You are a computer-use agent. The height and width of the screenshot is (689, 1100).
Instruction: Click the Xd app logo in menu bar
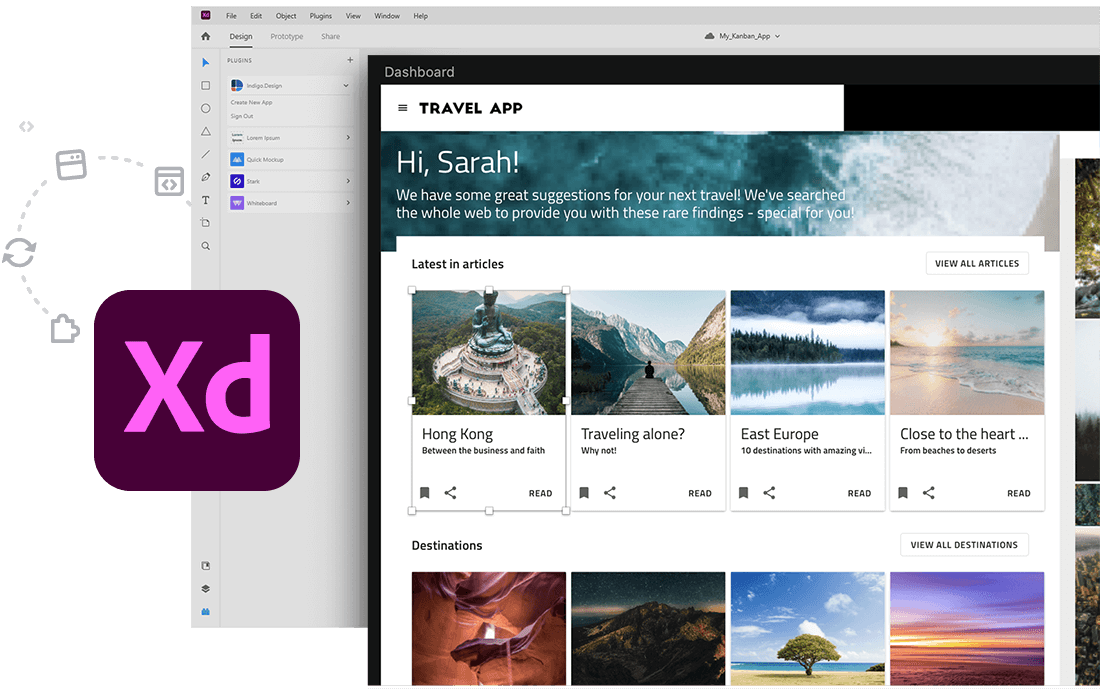coord(206,15)
